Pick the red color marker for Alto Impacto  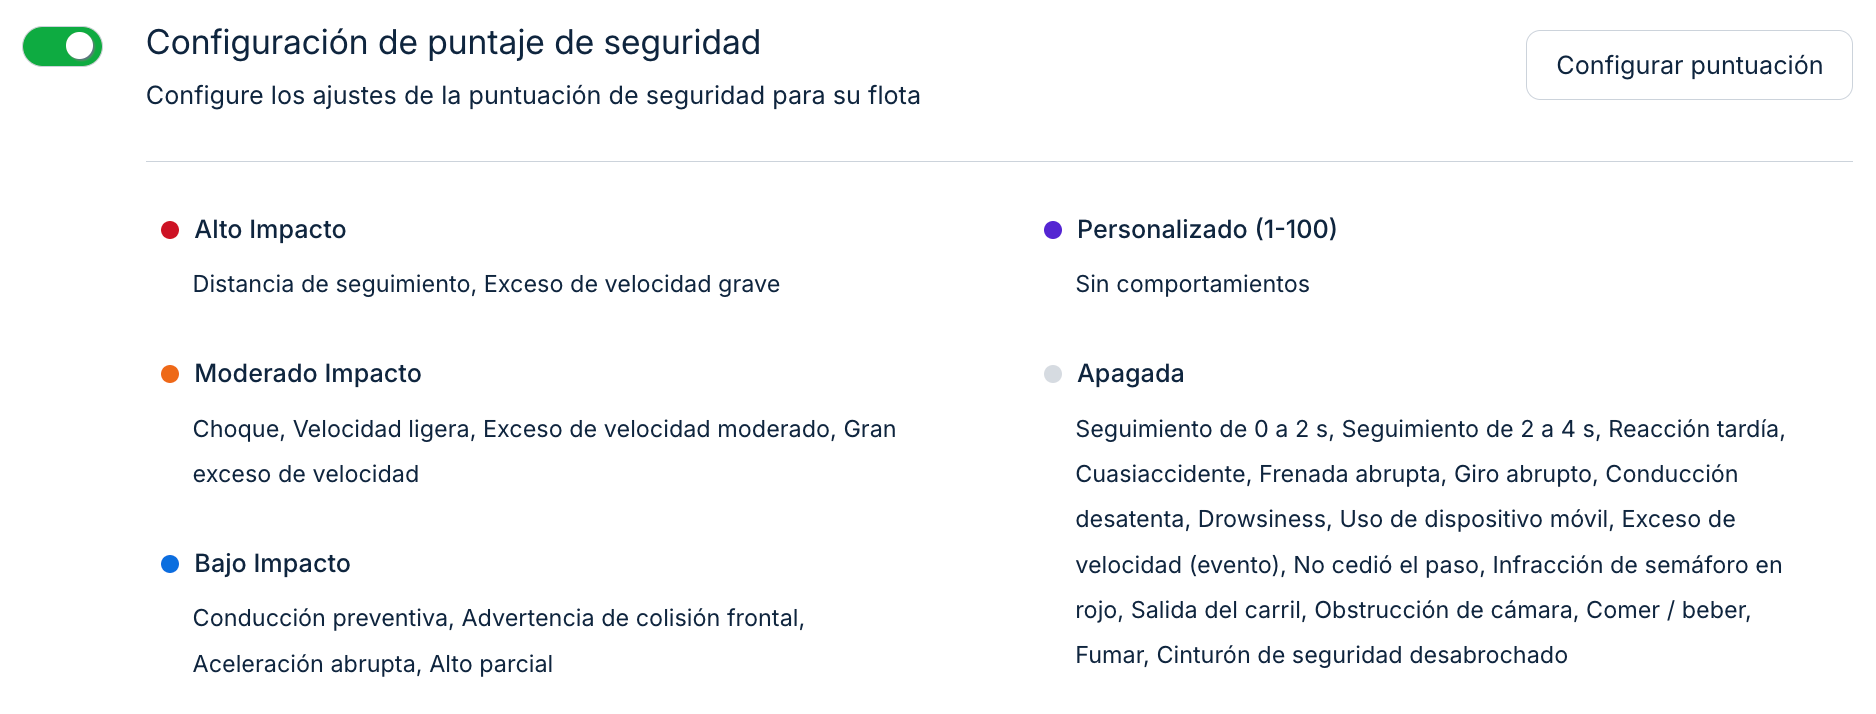170,229
